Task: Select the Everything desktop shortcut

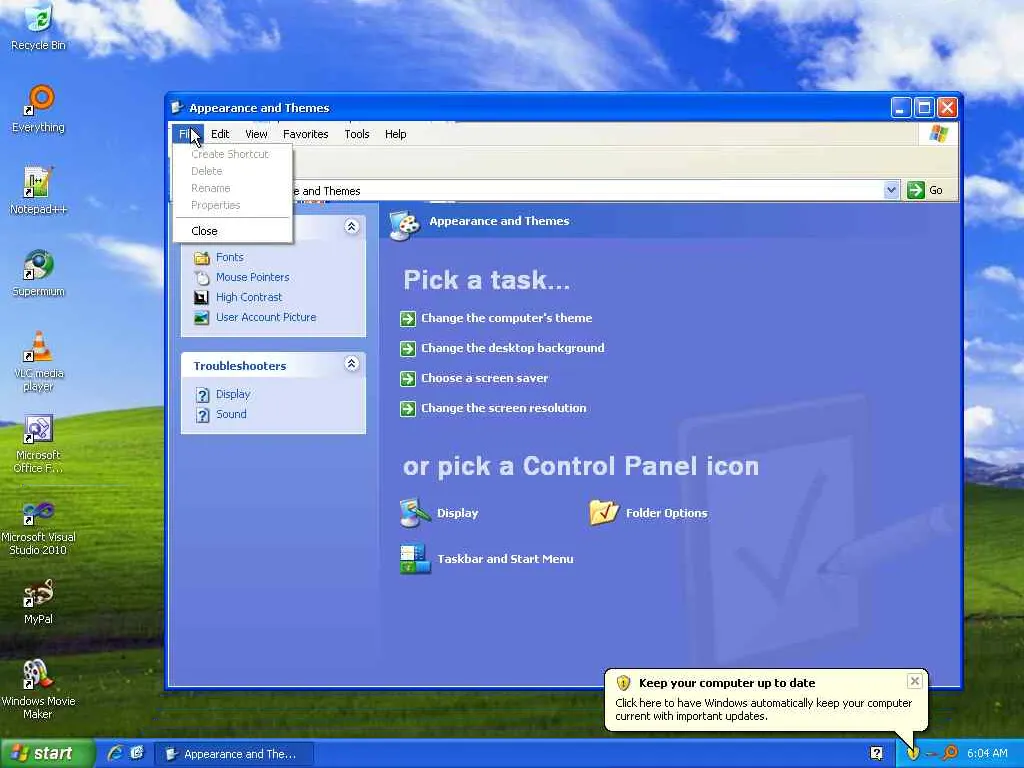Action: point(38,109)
